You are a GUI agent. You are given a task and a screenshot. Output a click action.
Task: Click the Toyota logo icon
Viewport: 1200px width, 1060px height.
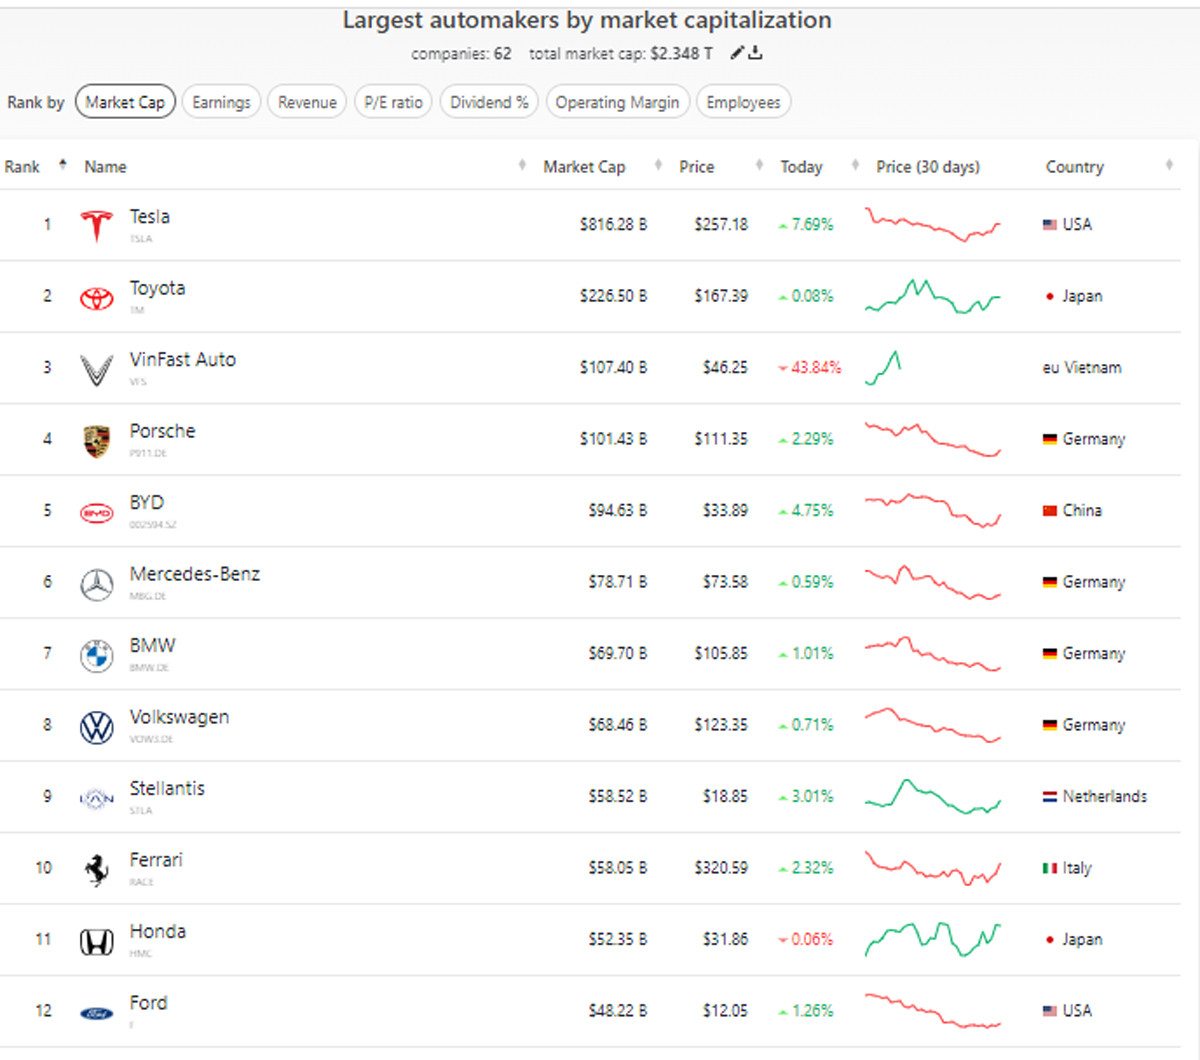click(x=97, y=298)
